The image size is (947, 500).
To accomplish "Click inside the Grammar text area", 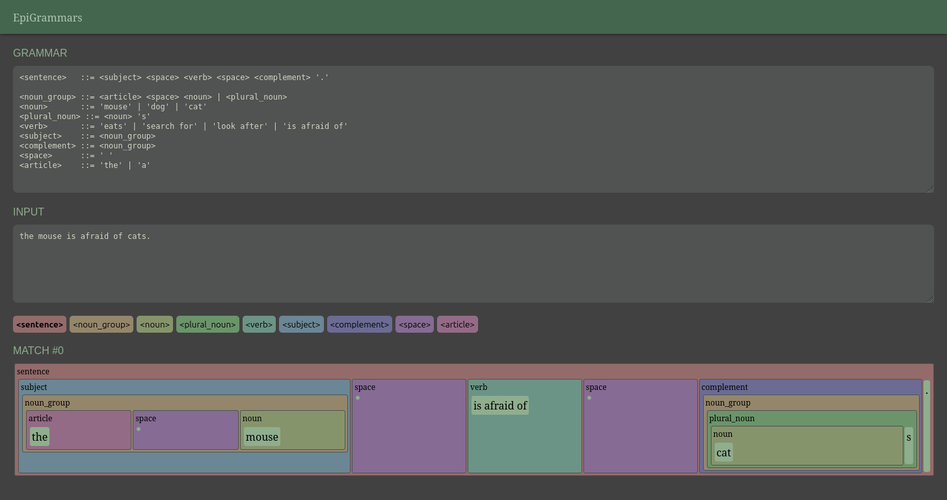I will (x=474, y=129).
